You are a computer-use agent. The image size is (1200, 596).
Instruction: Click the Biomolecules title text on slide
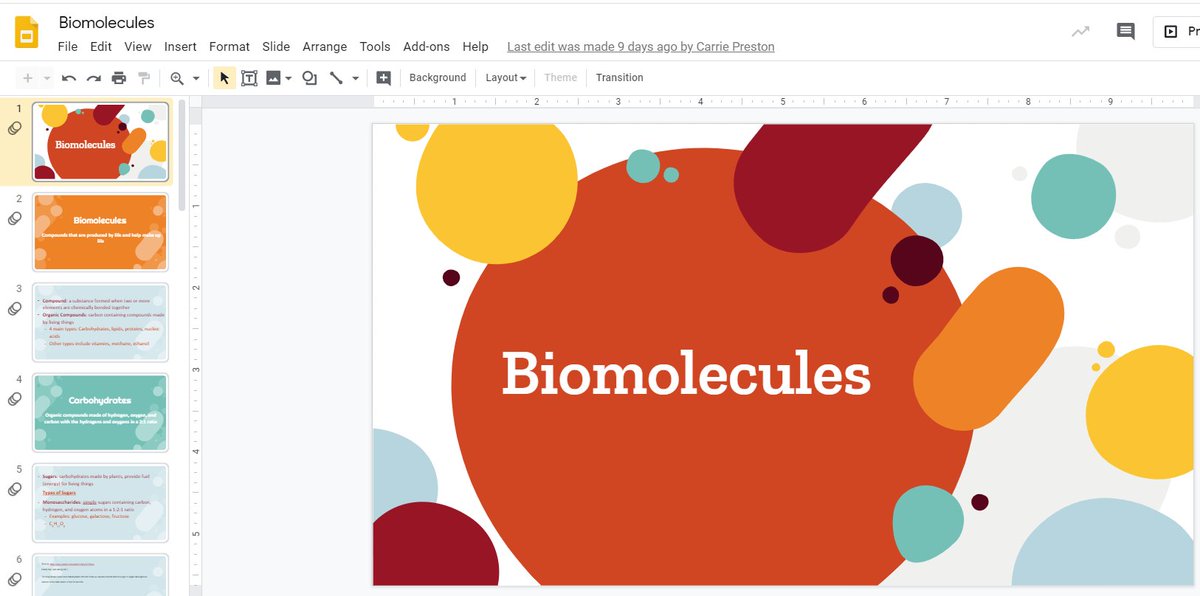(x=686, y=374)
